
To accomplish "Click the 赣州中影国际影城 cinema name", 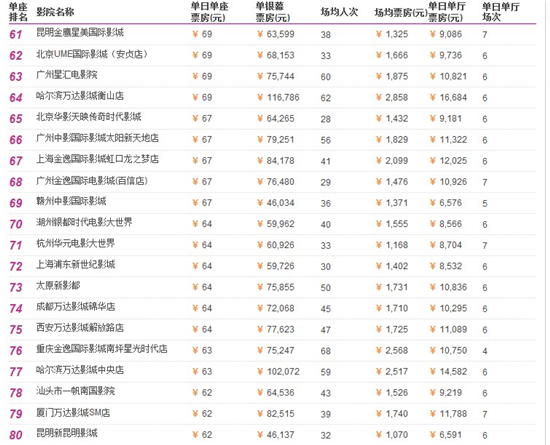I will (x=71, y=201).
